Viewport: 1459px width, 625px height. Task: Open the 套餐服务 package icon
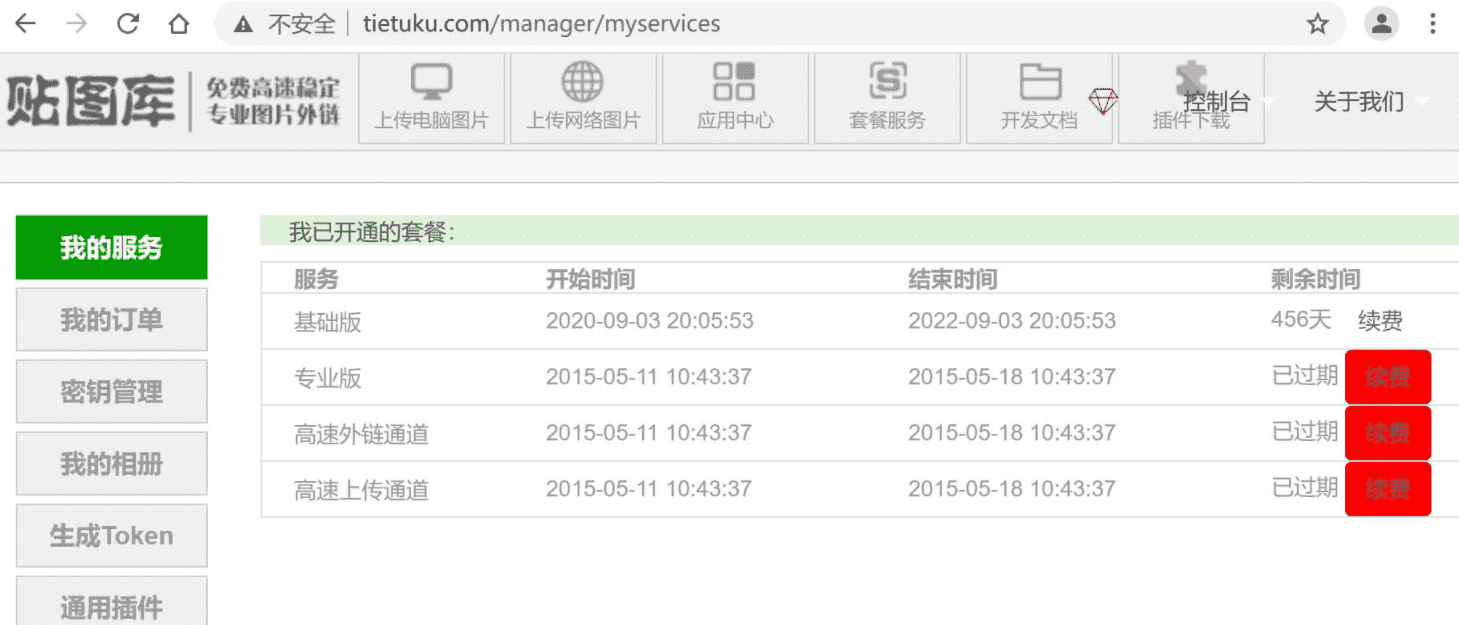pos(887,82)
